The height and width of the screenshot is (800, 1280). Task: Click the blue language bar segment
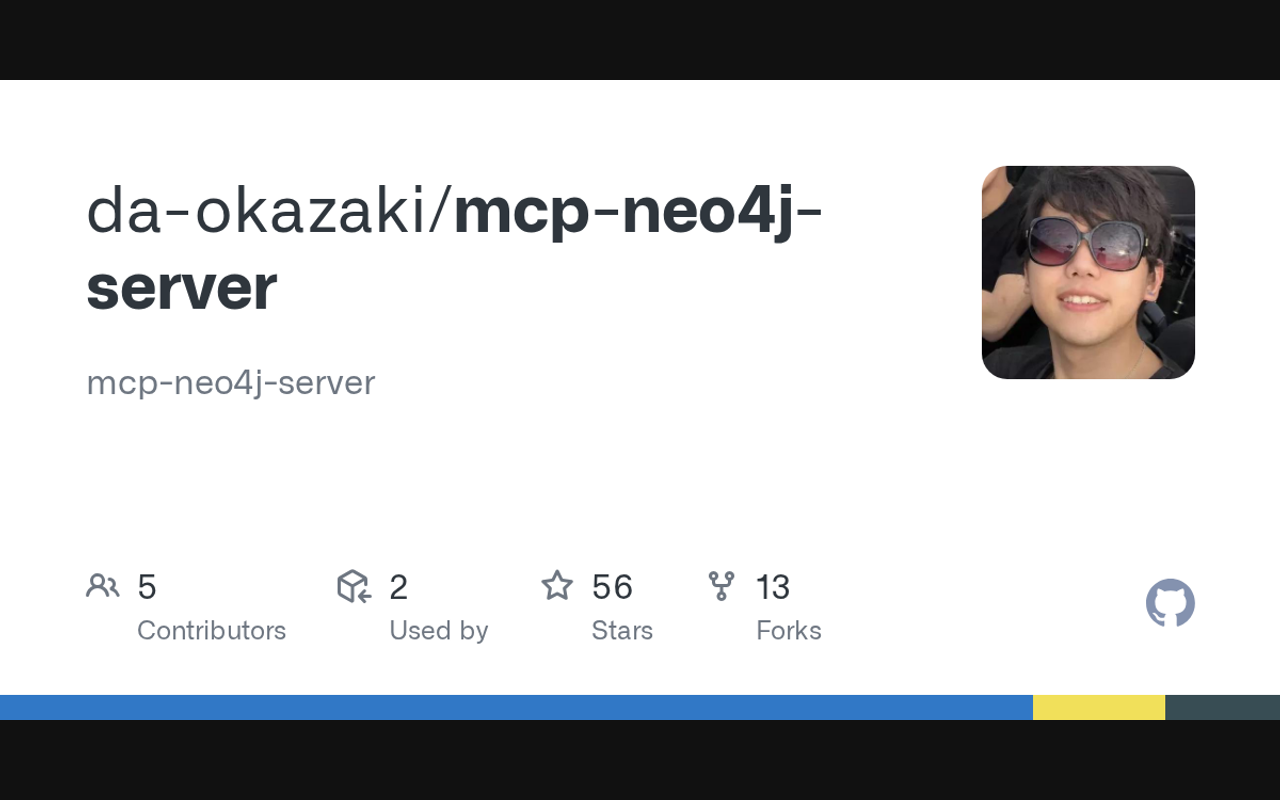pos(516,707)
